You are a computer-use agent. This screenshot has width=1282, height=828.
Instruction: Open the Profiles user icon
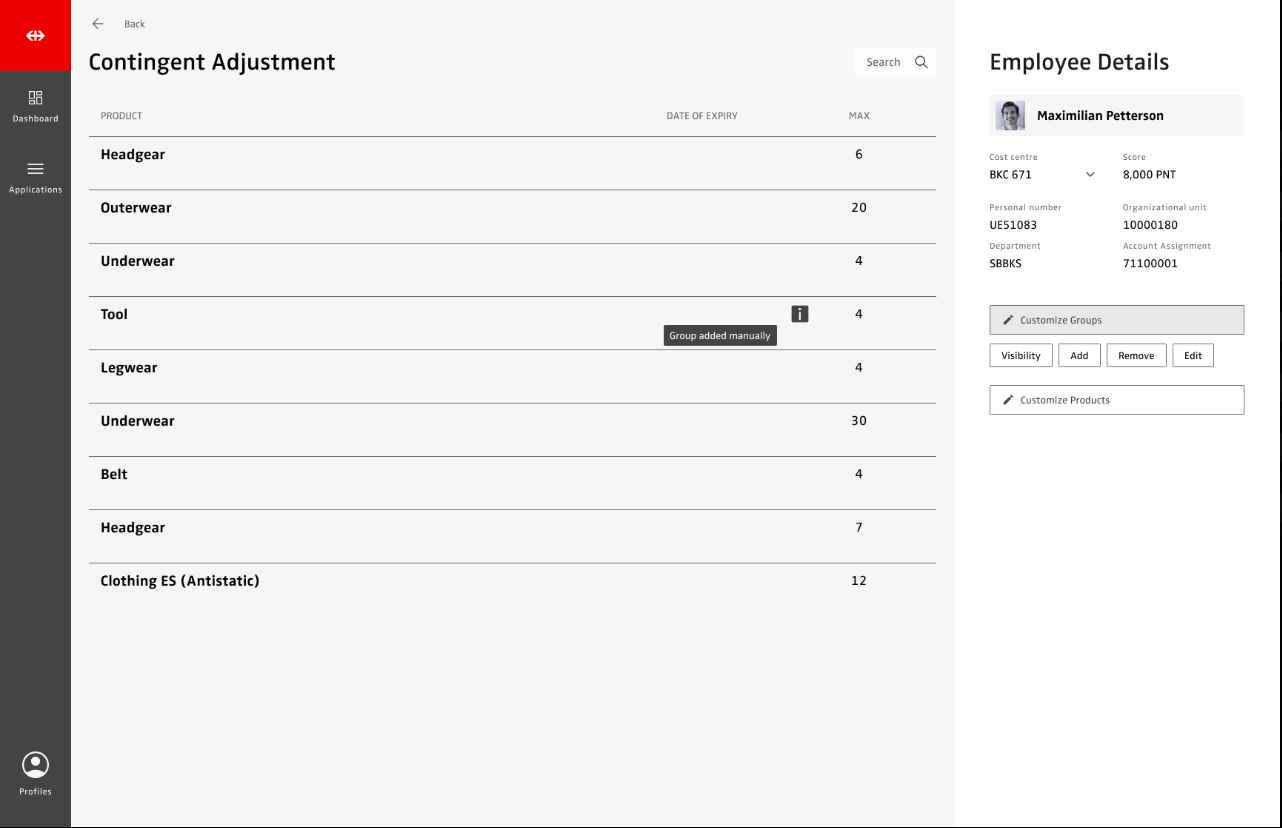(x=35, y=765)
